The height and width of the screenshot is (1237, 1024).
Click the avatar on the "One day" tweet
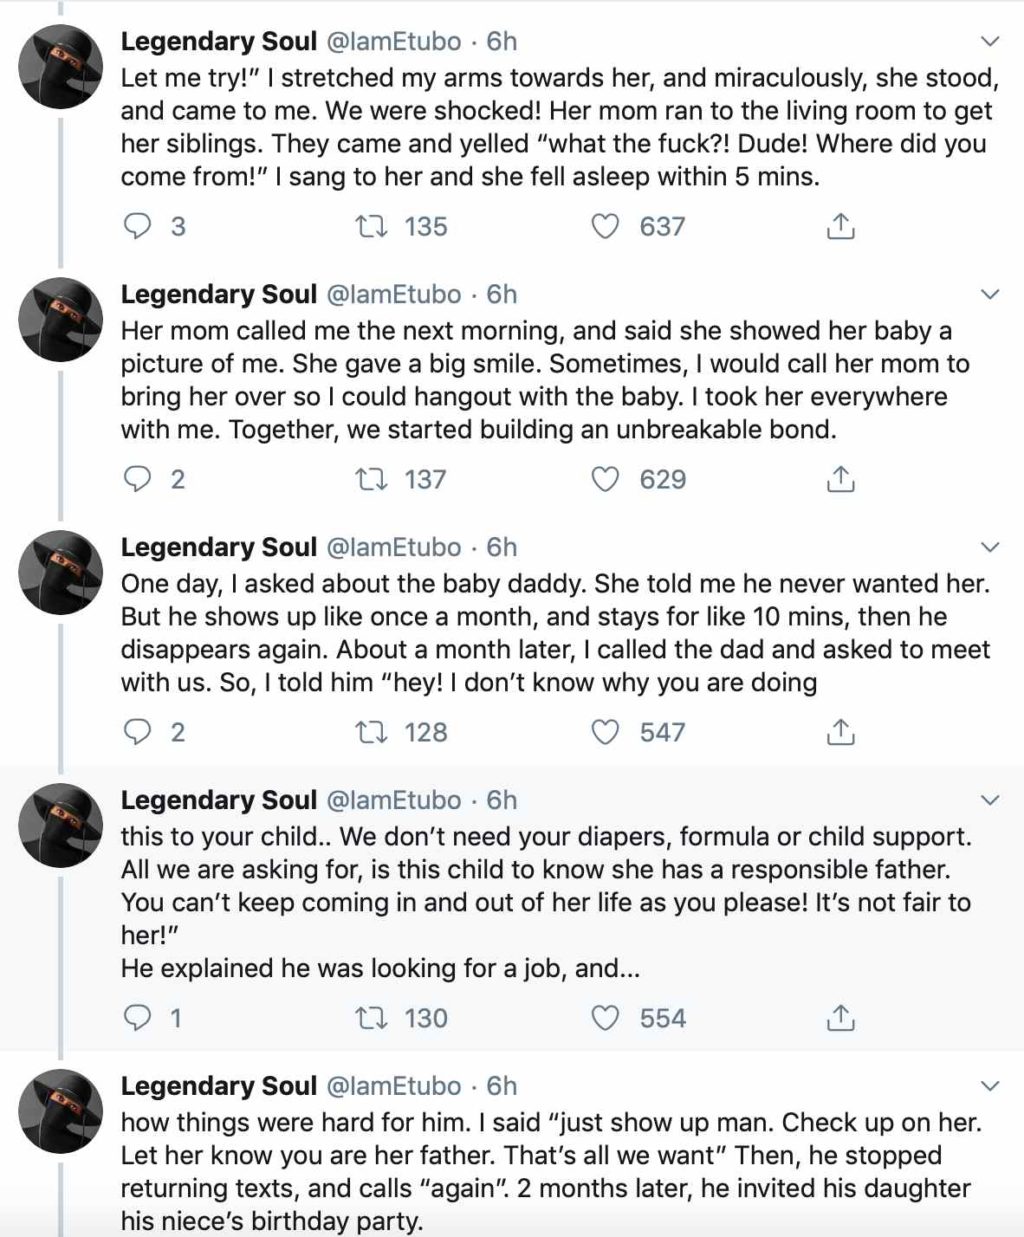[62, 572]
